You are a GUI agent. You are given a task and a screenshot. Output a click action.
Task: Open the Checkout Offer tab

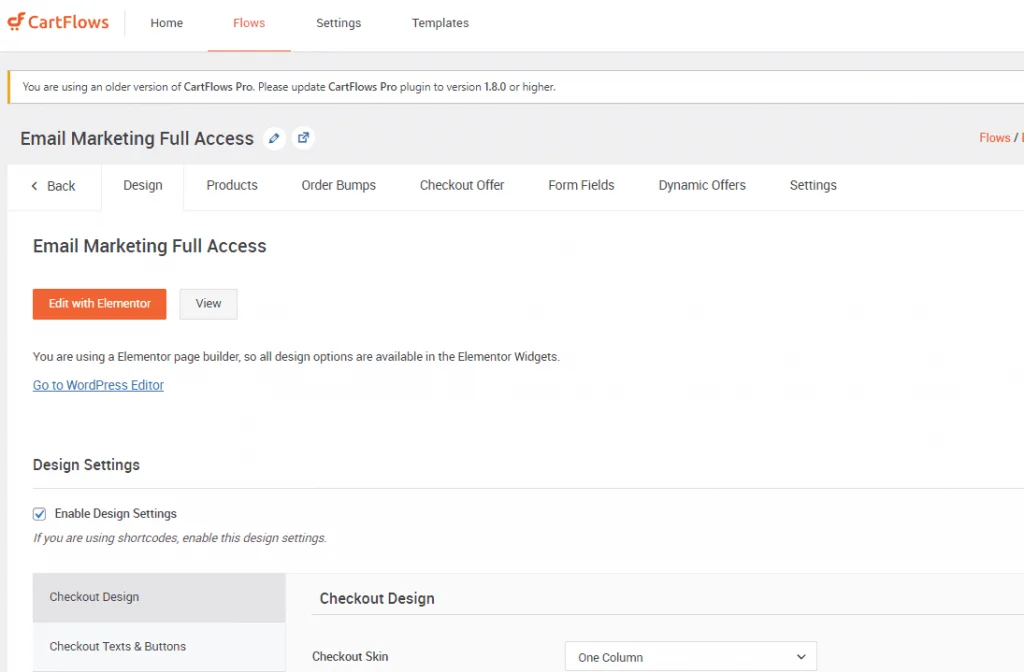462,185
